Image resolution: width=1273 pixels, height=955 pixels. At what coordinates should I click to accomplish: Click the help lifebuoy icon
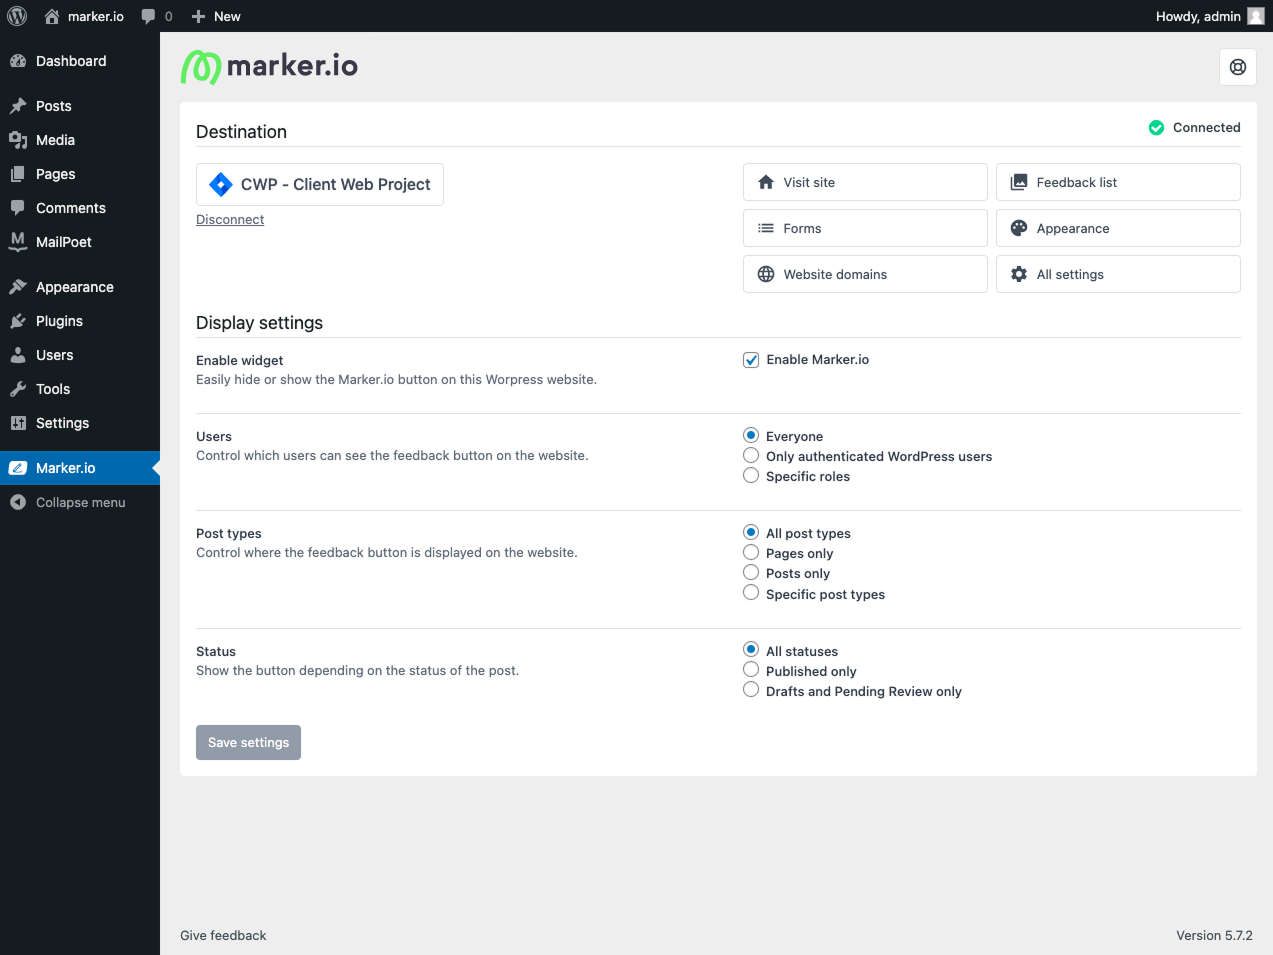click(x=1238, y=67)
